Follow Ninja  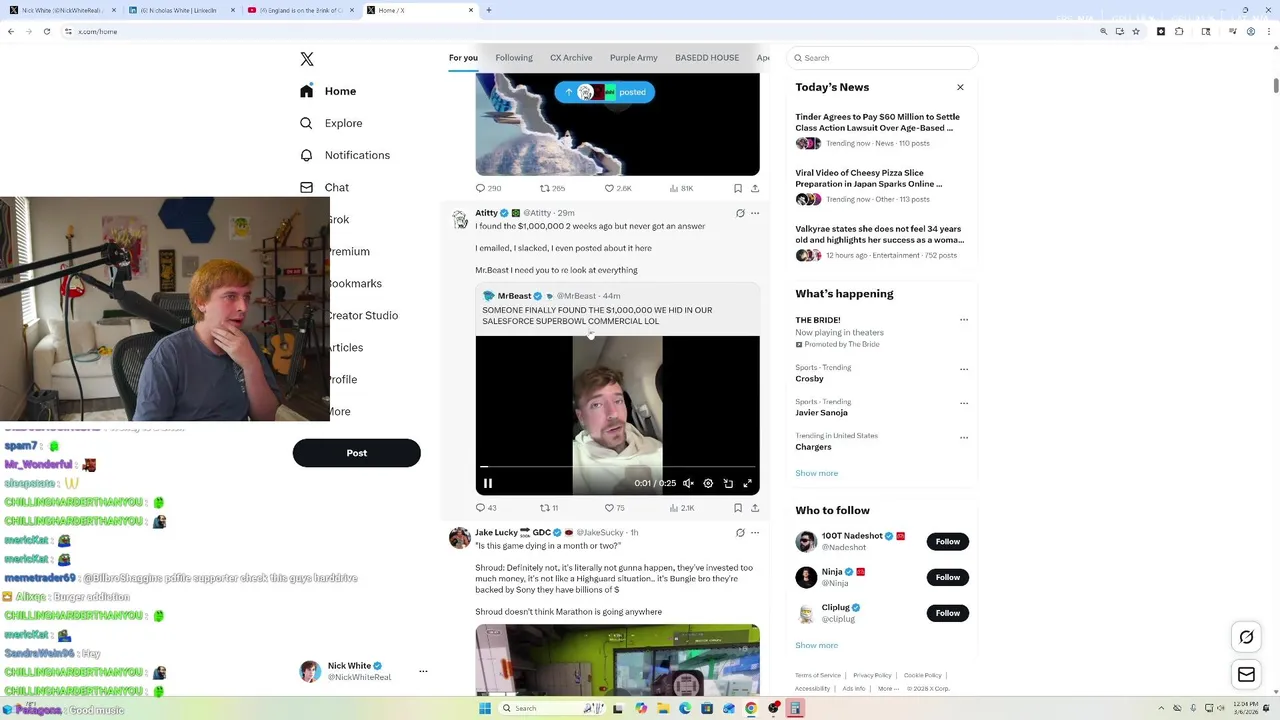948,577
